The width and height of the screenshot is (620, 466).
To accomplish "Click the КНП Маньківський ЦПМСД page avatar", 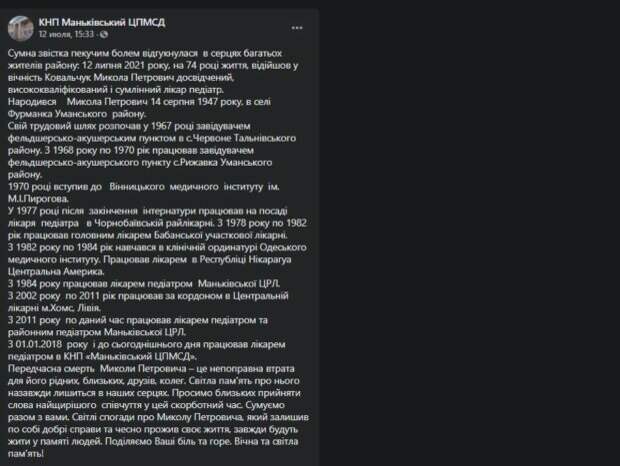I will click(x=20, y=26).
